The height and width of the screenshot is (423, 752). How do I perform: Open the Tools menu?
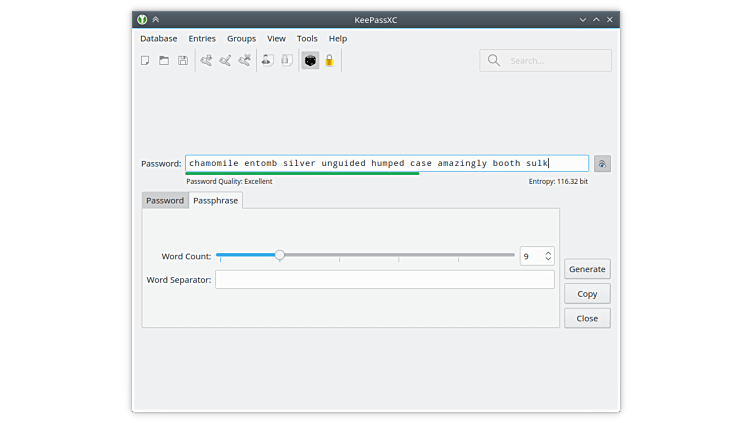307,38
